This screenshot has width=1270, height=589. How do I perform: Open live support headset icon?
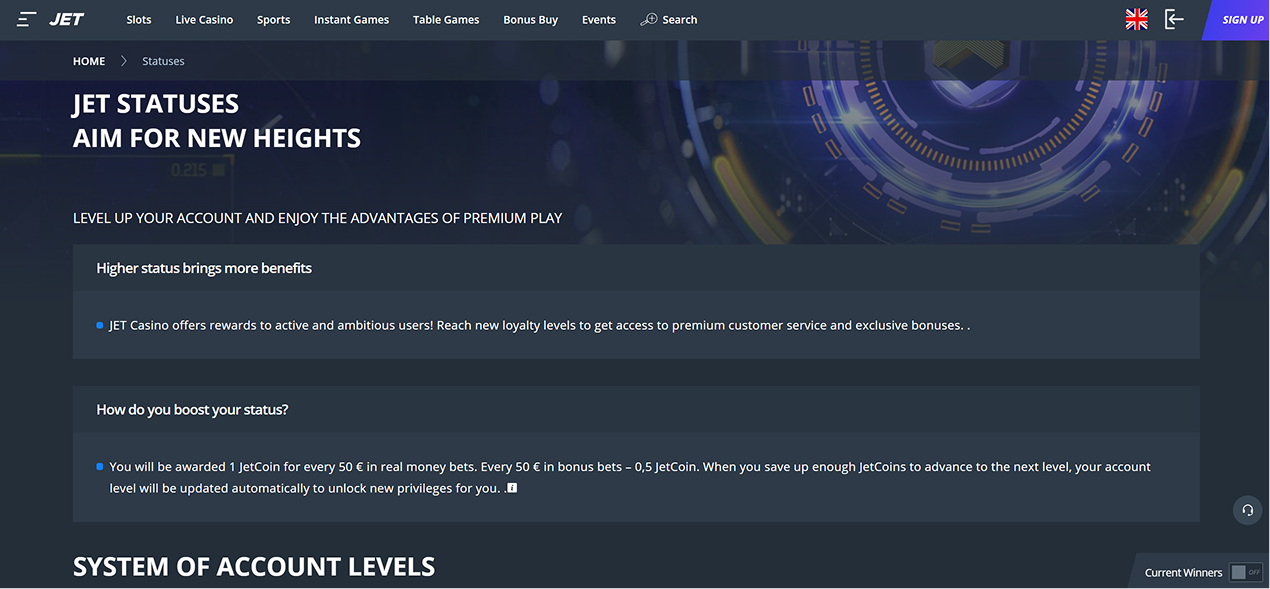1247,510
